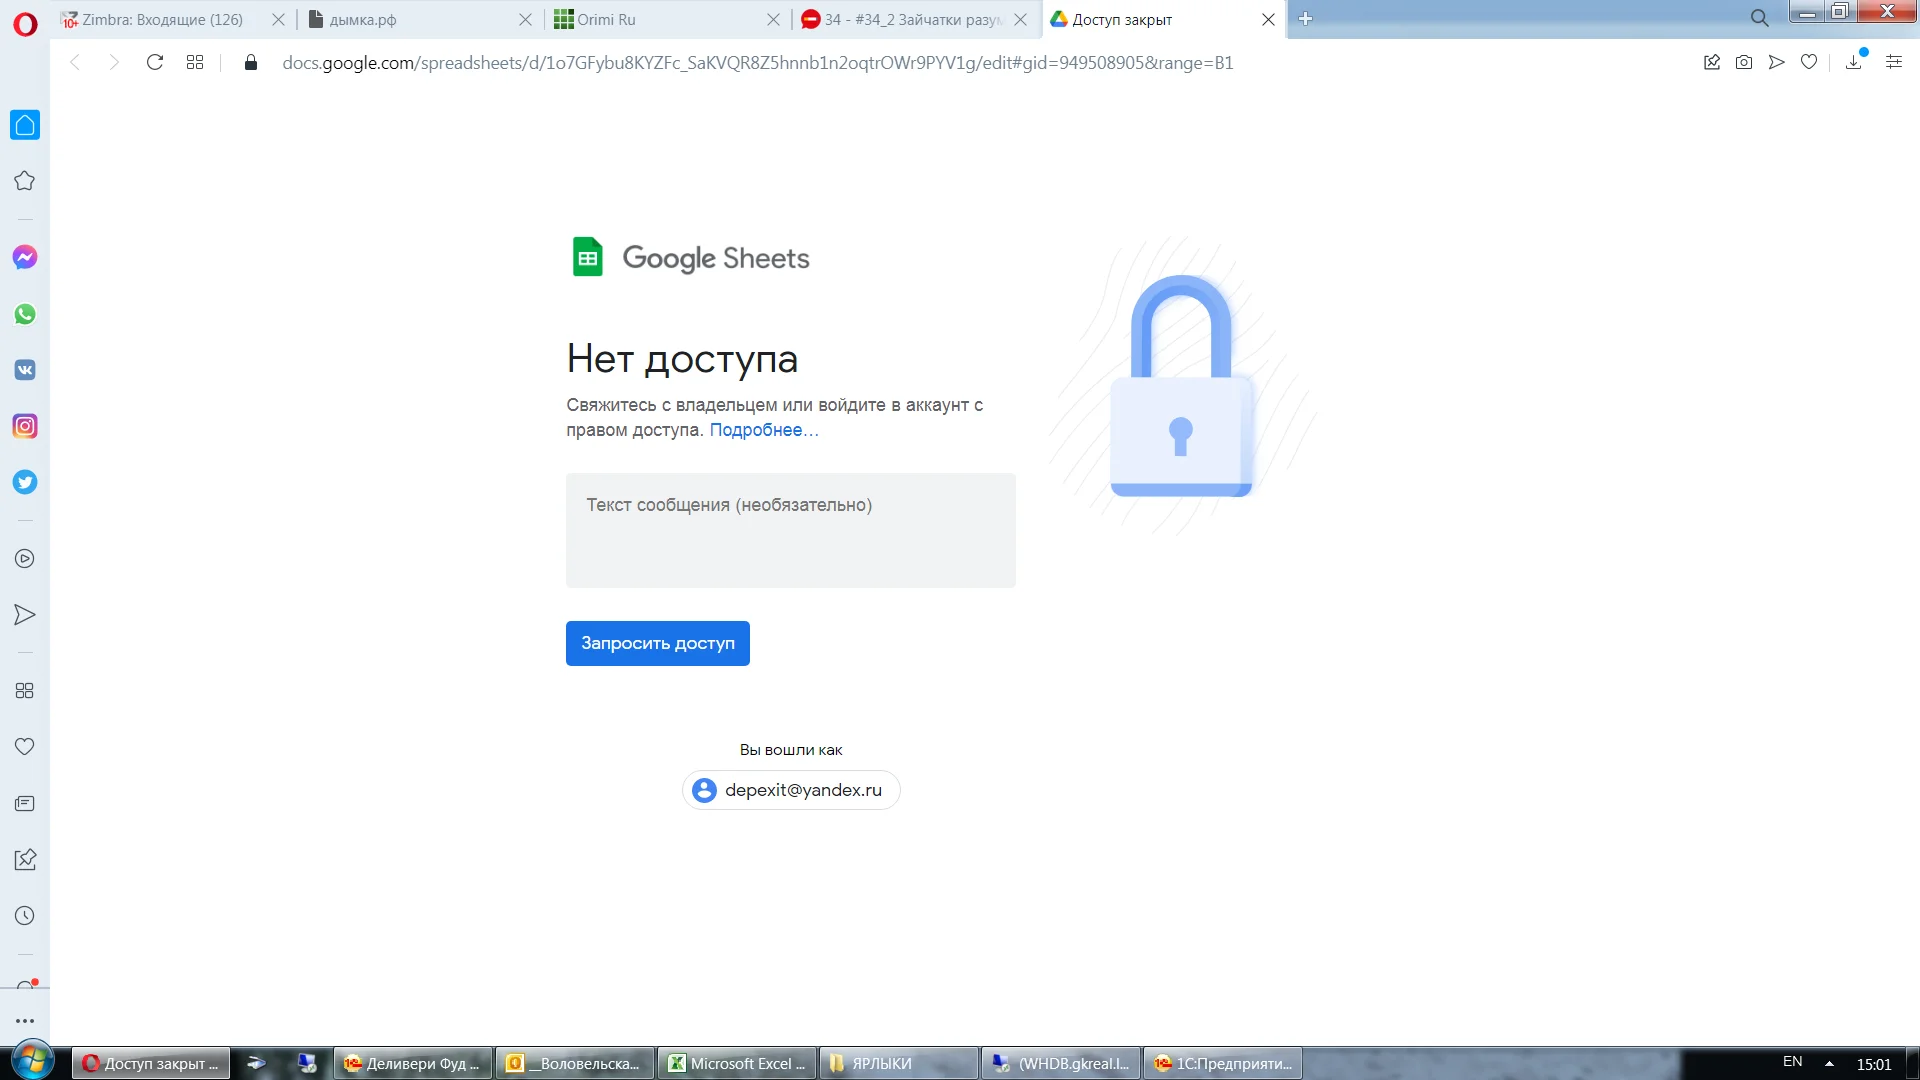Expand the sidebar three-dots menu

click(25, 1021)
